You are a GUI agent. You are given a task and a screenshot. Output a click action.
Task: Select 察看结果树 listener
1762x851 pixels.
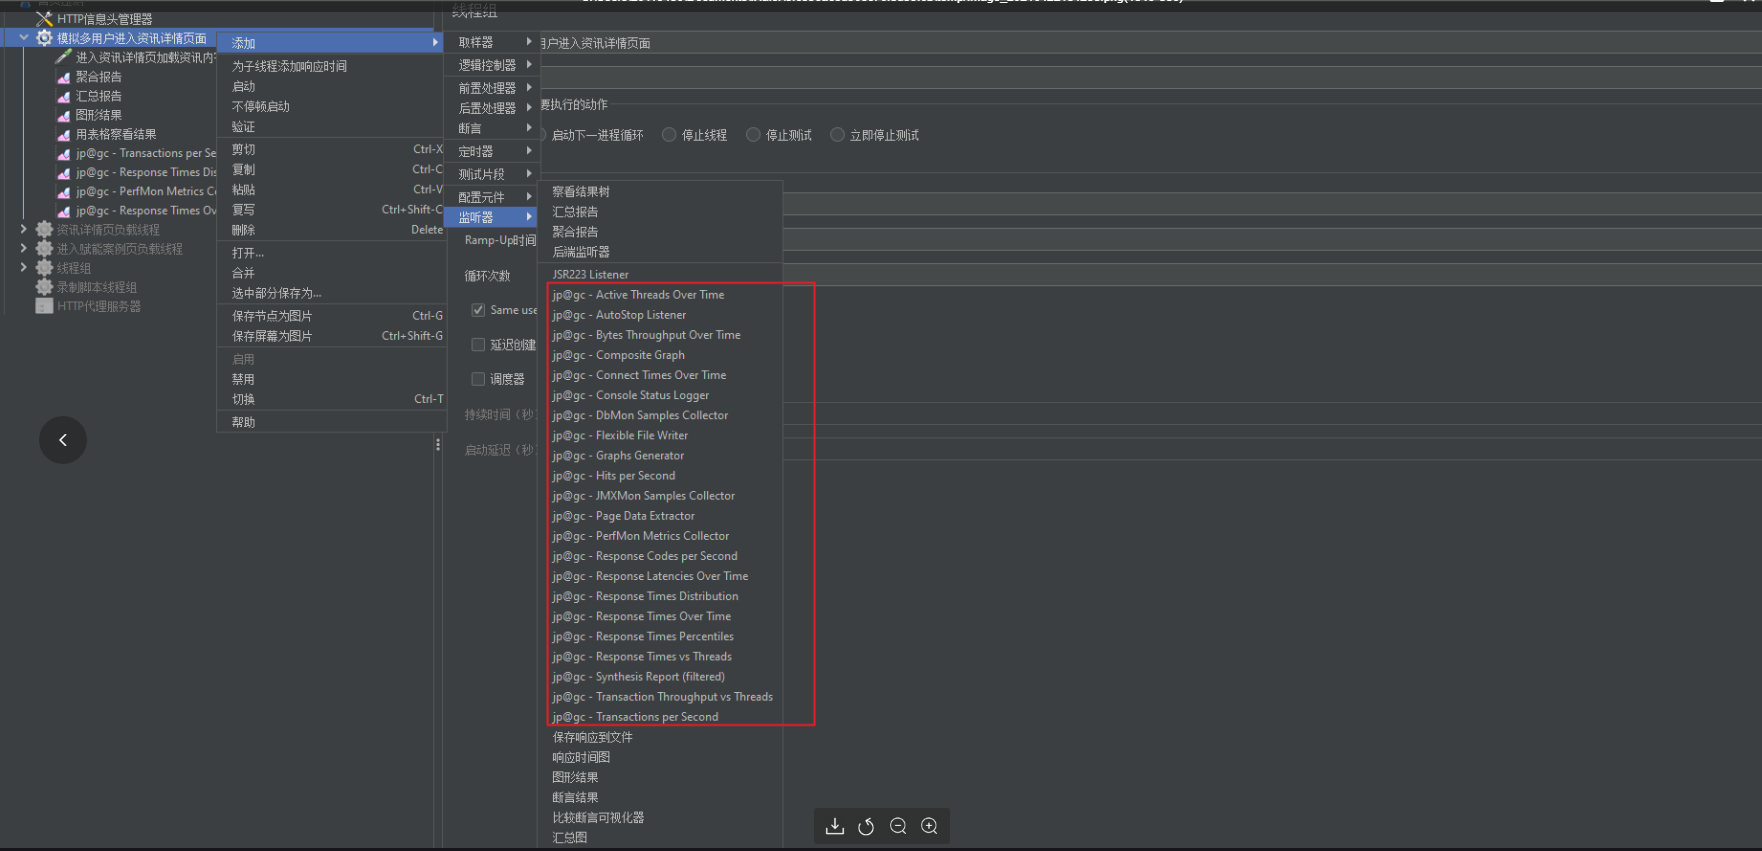coord(661,191)
